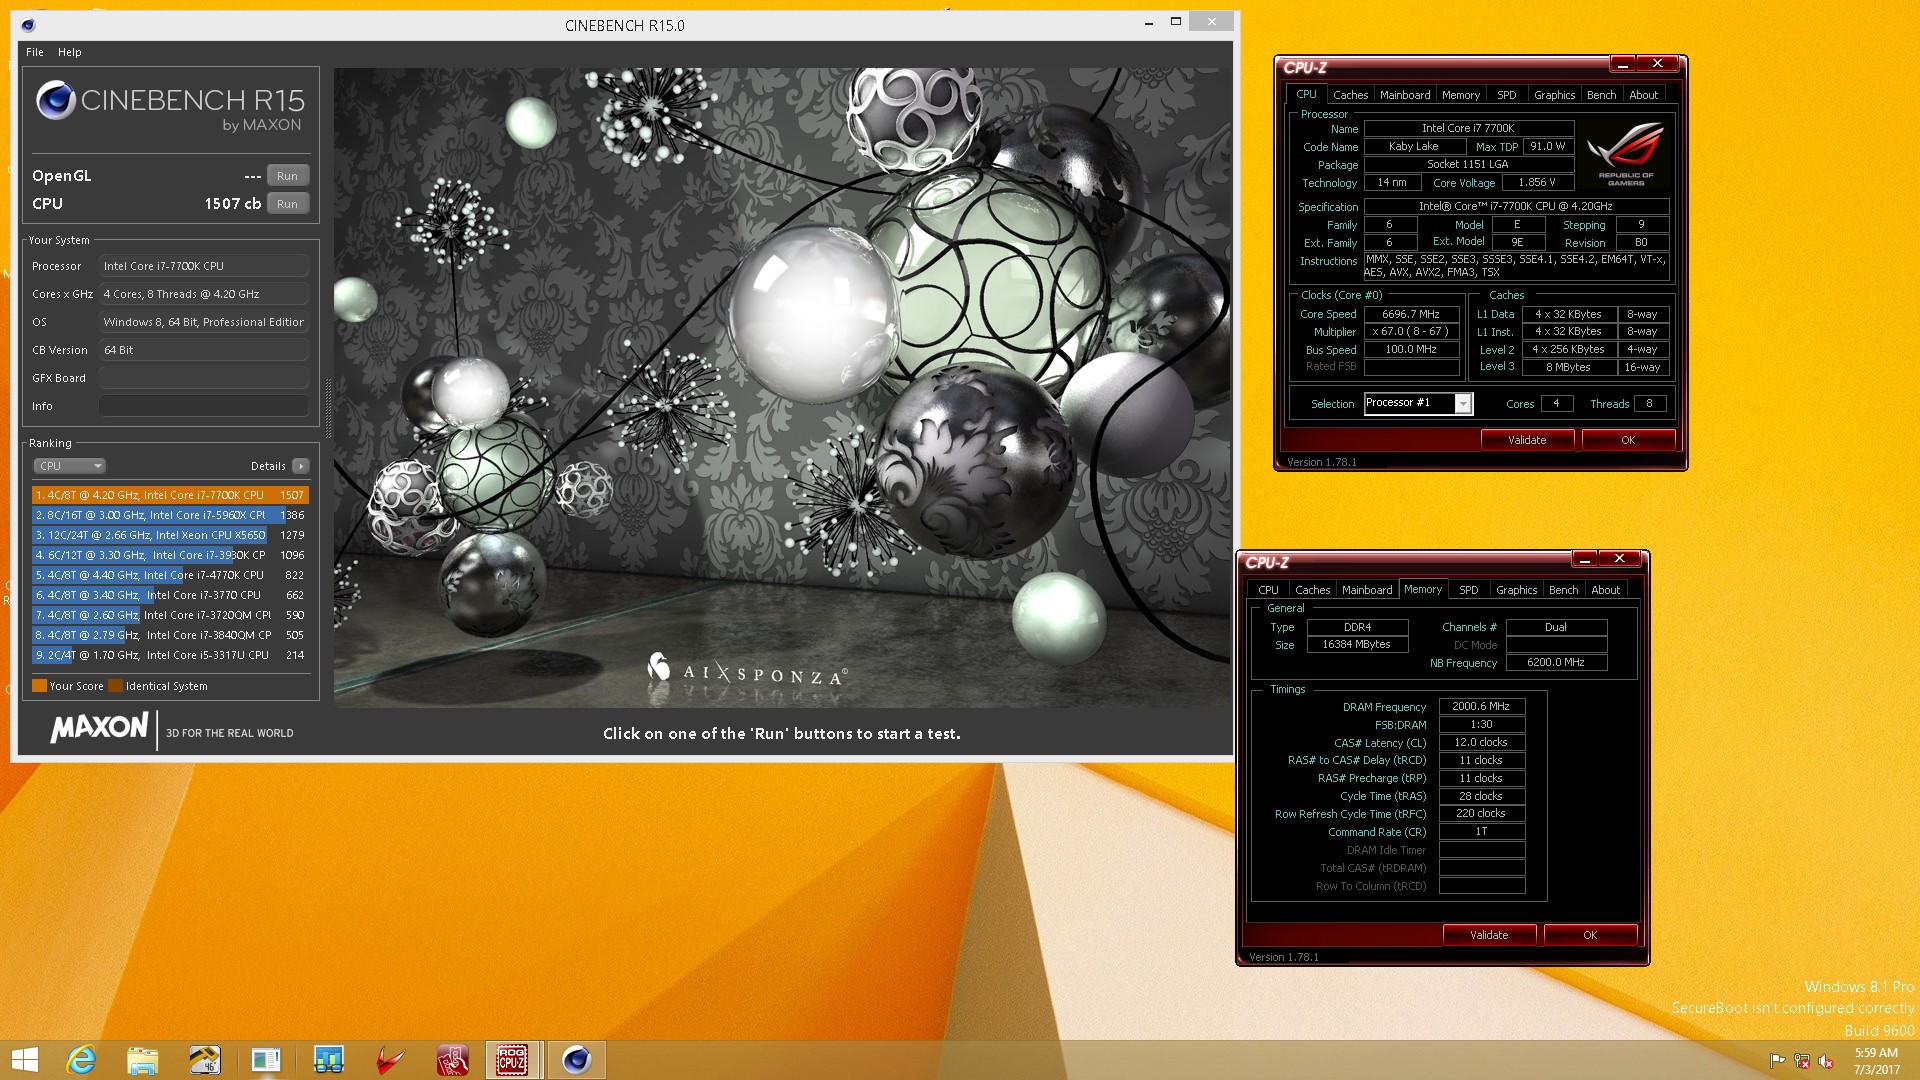This screenshot has height=1080, width=1920.
Task: Switch to ROG CPU-Z taskbar icon
Action: tap(513, 1060)
